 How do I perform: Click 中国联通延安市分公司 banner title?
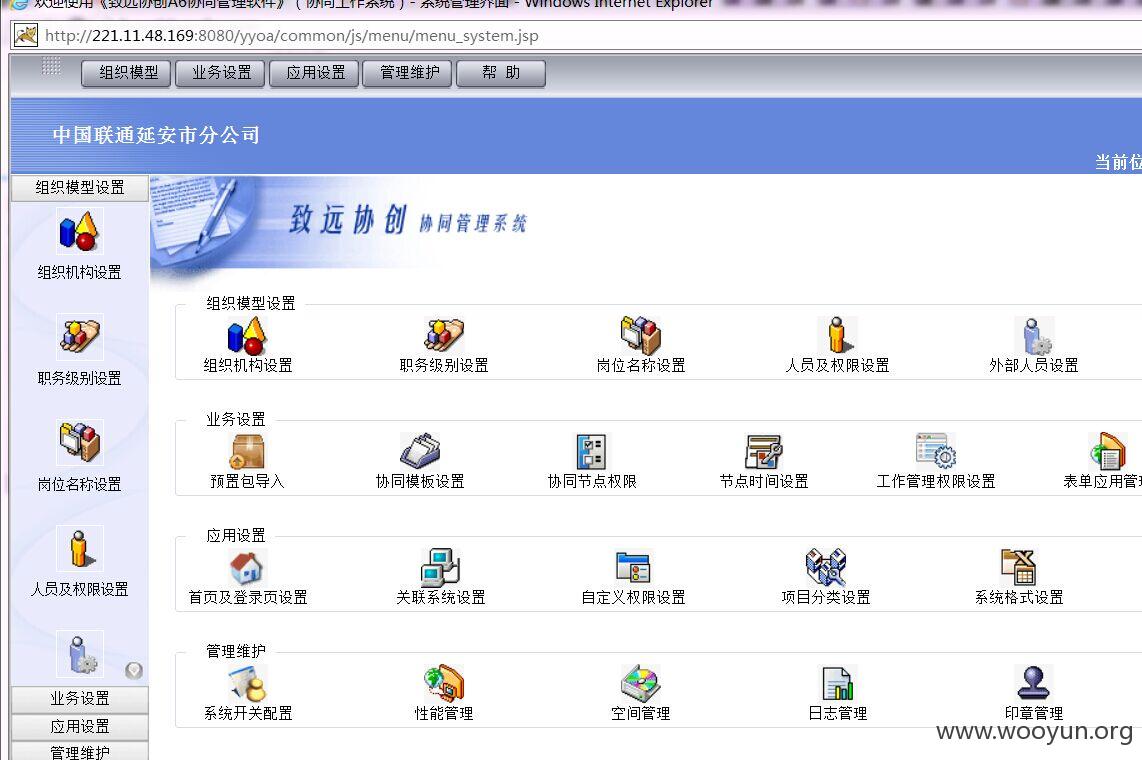[x=156, y=135]
